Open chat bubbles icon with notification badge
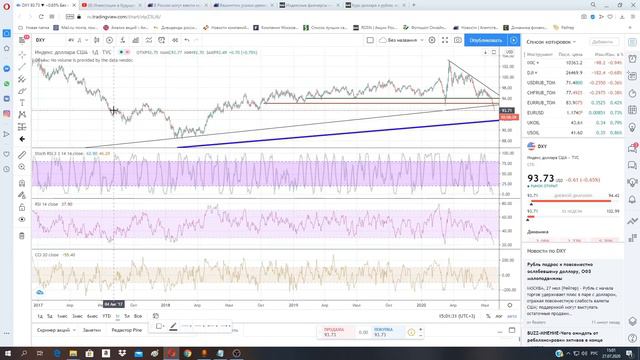The height and width of the screenshot is (360, 640). click(632, 148)
